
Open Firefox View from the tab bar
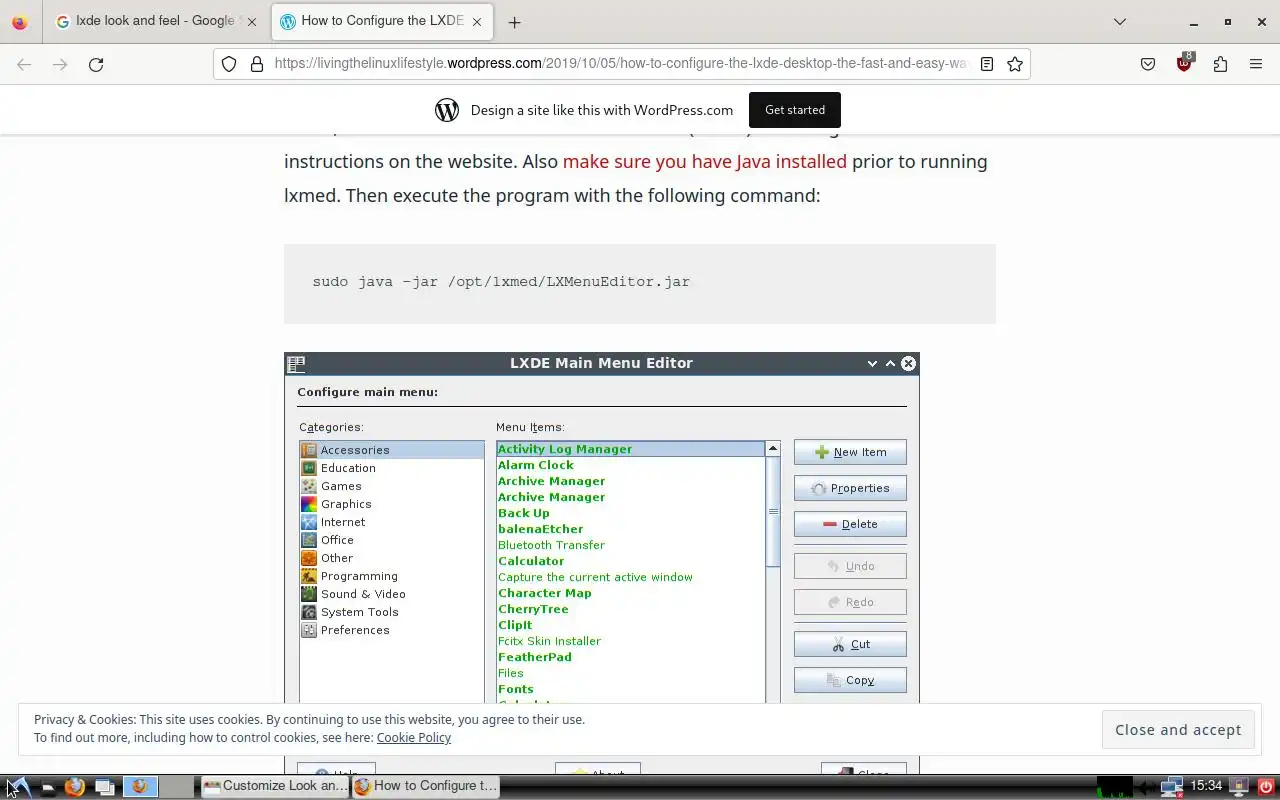(x=20, y=22)
